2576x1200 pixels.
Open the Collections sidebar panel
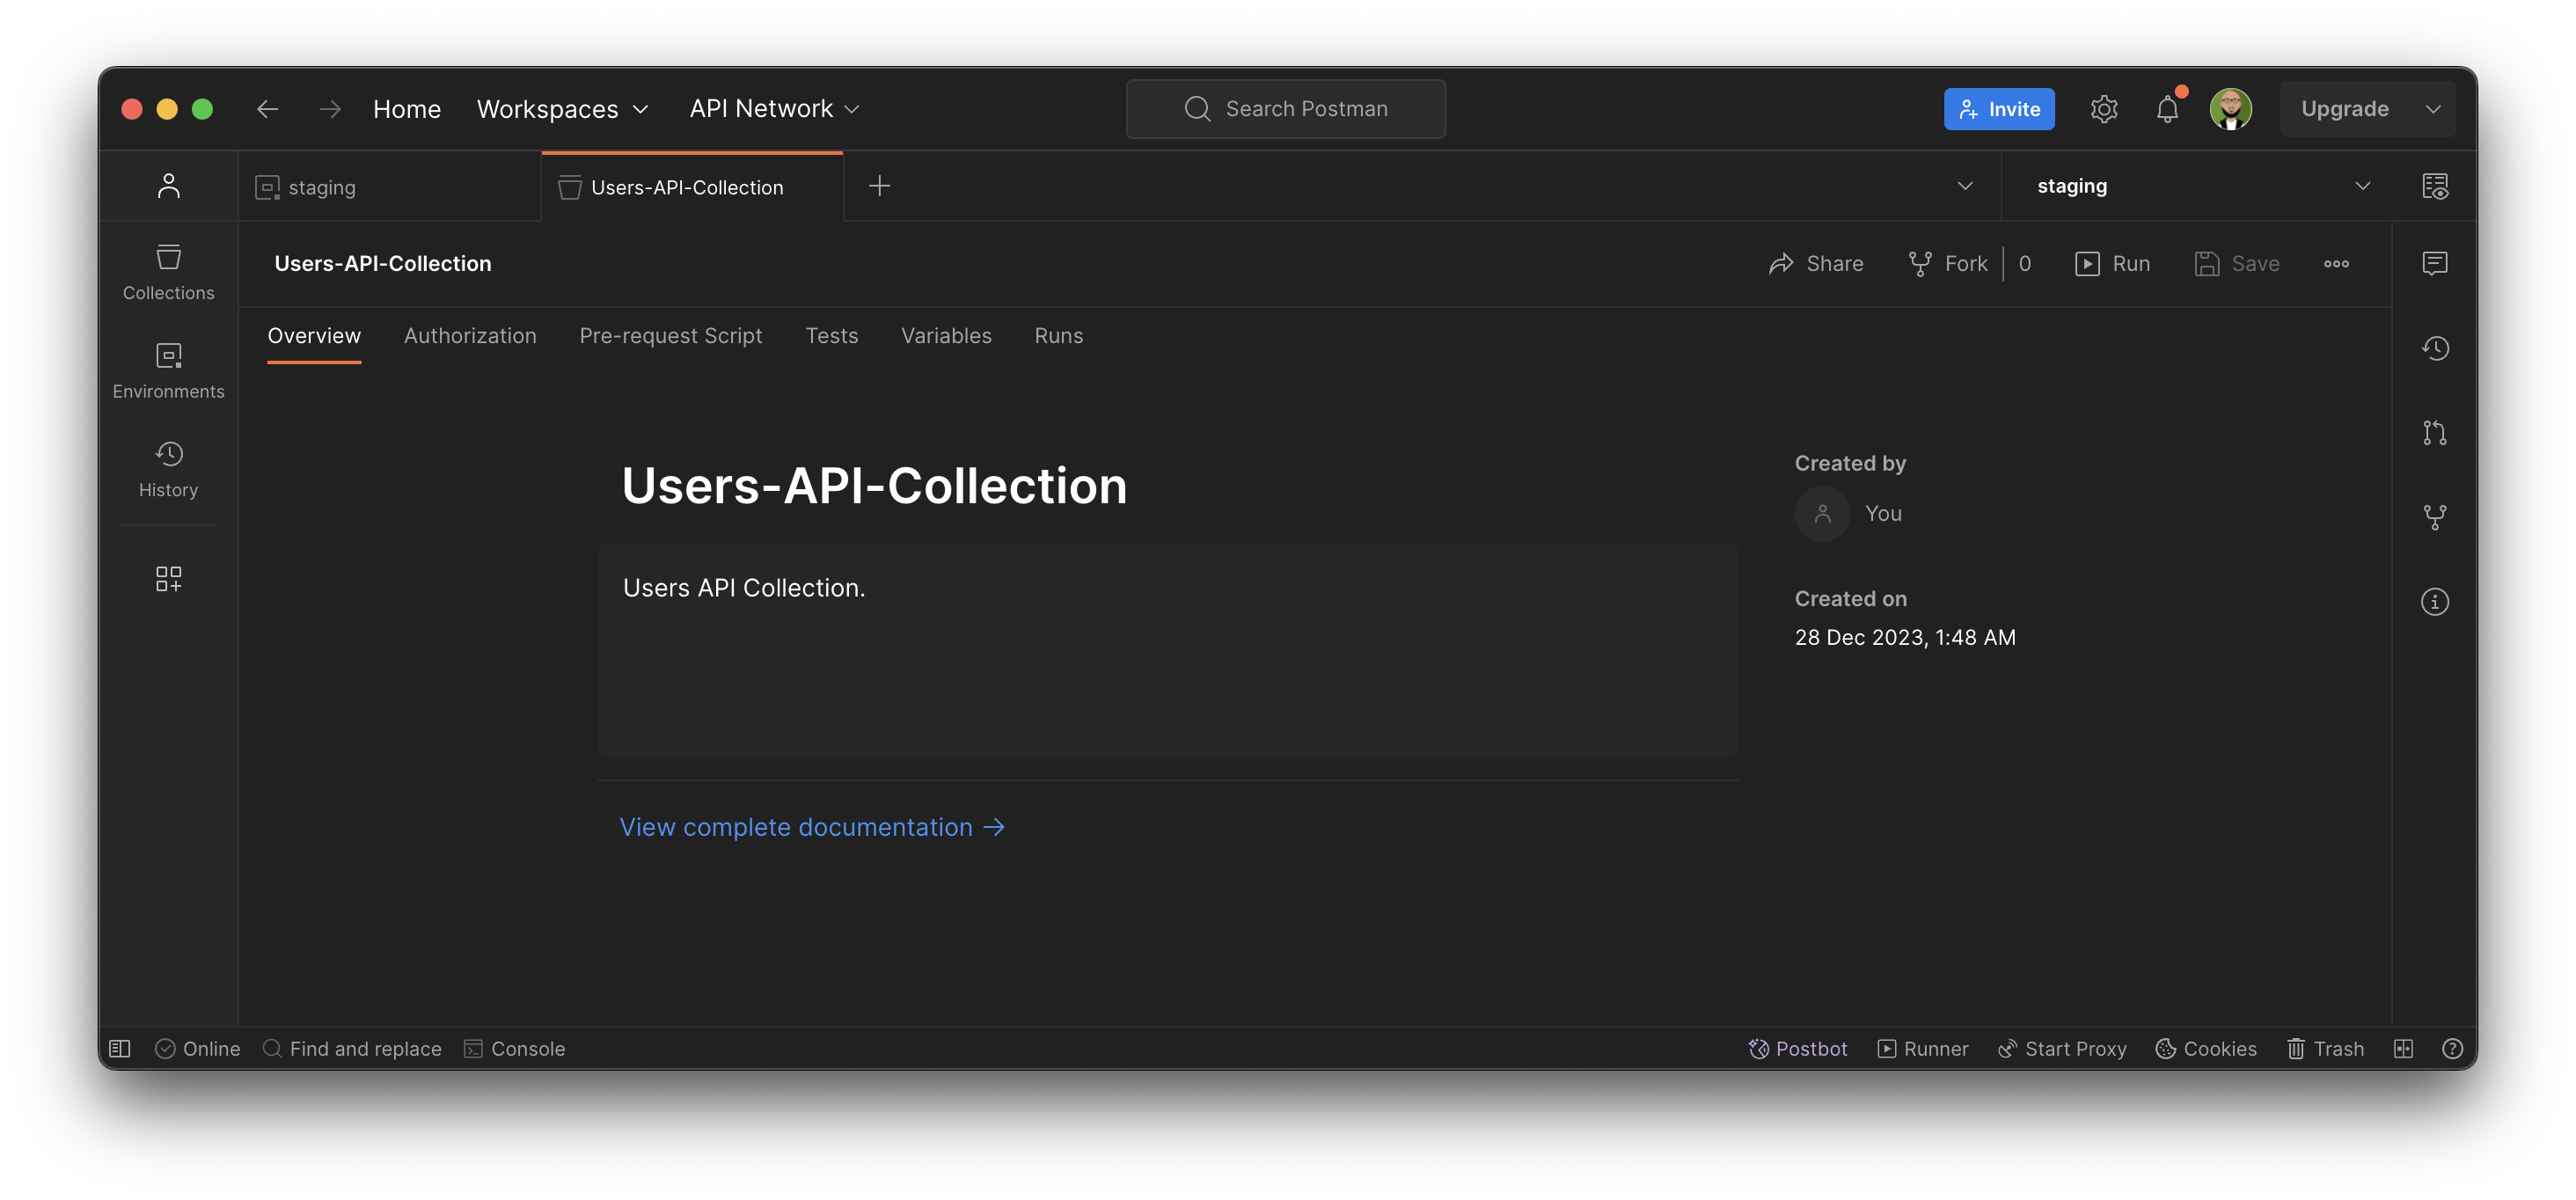[168, 270]
